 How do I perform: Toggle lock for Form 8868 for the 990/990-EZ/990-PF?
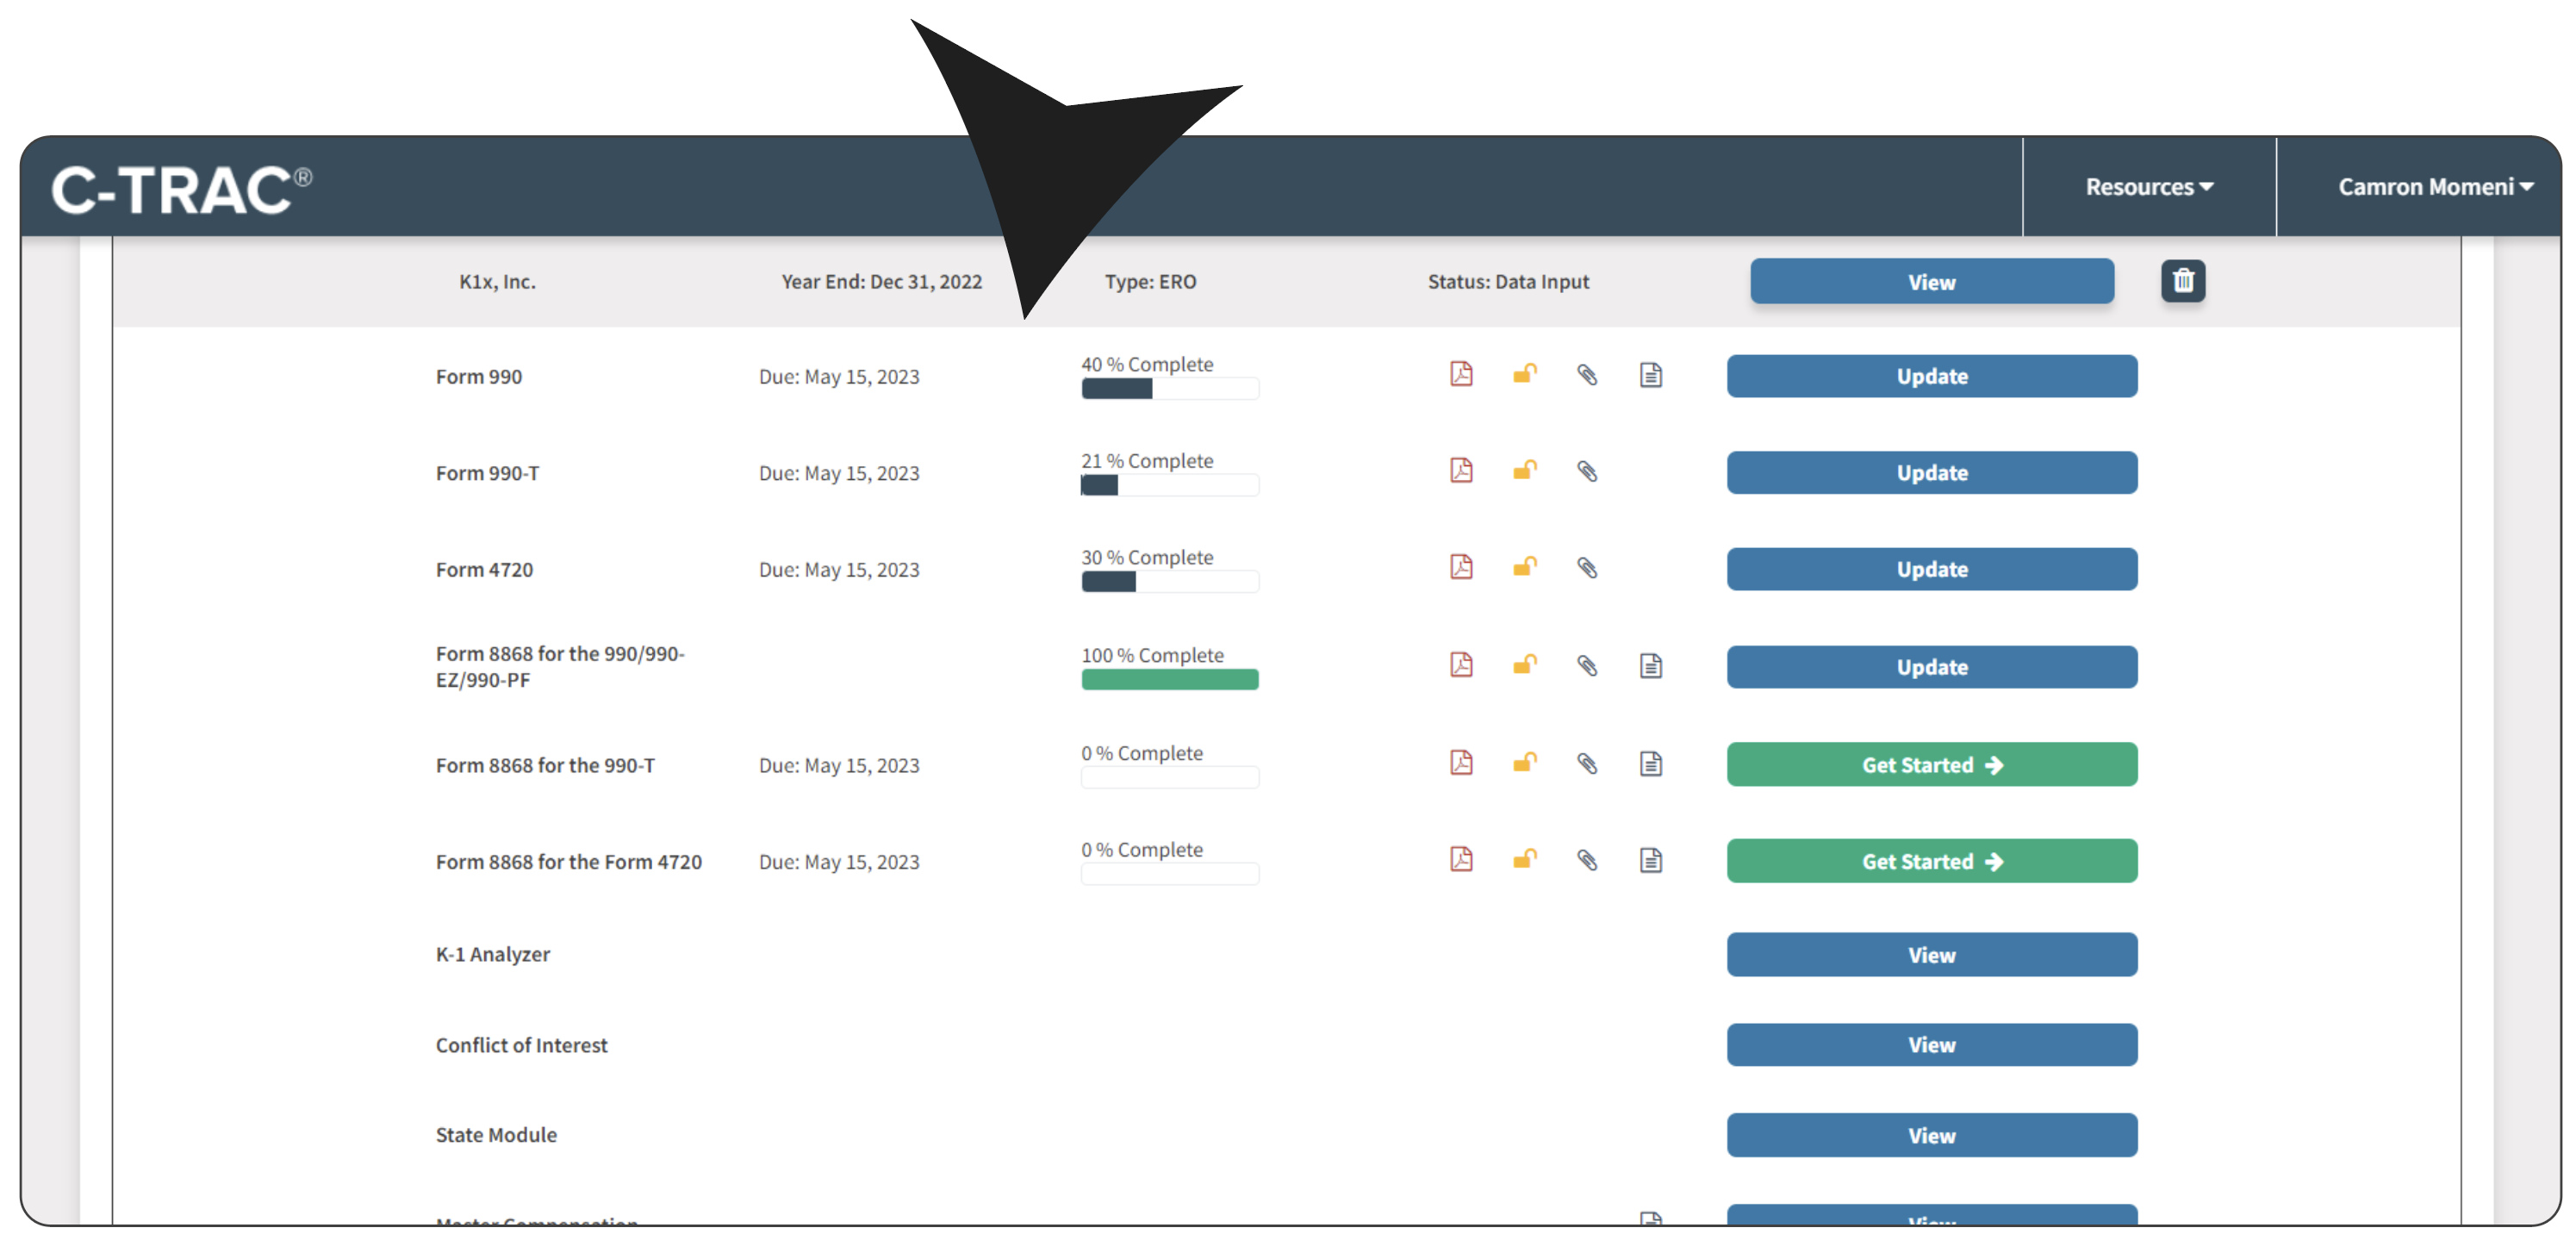1524,665
